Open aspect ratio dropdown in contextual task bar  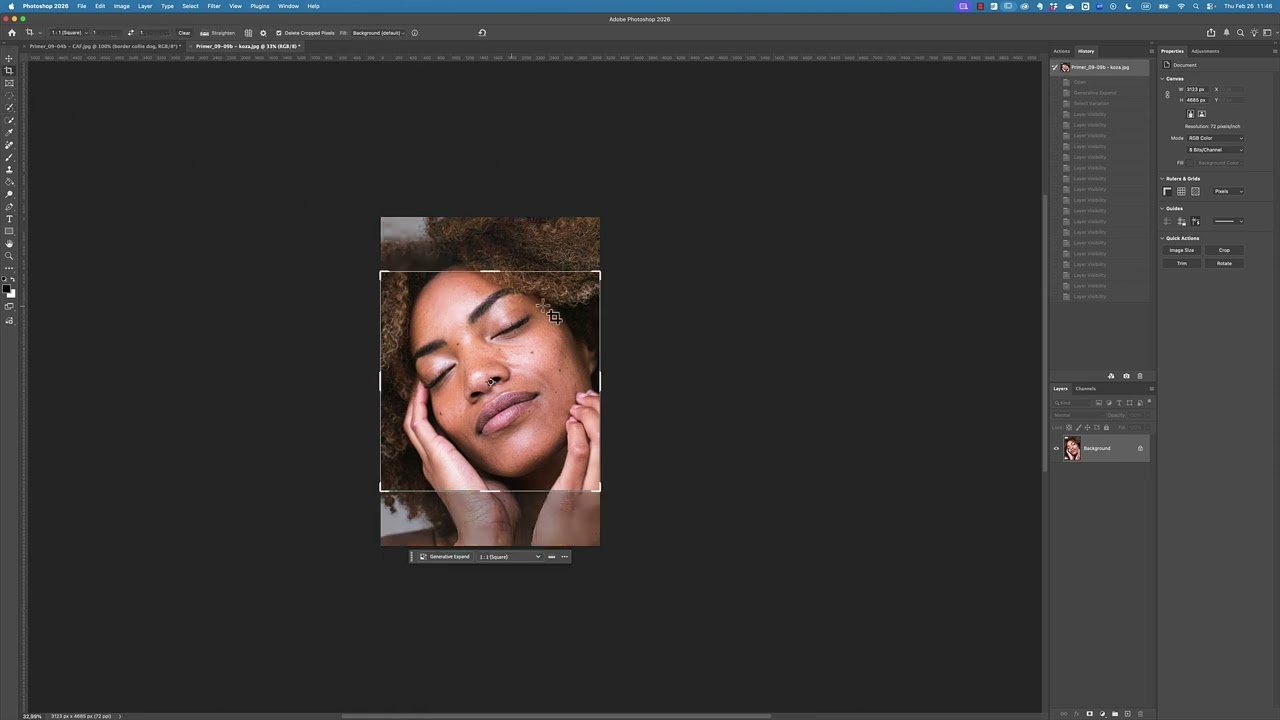point(510,557)
